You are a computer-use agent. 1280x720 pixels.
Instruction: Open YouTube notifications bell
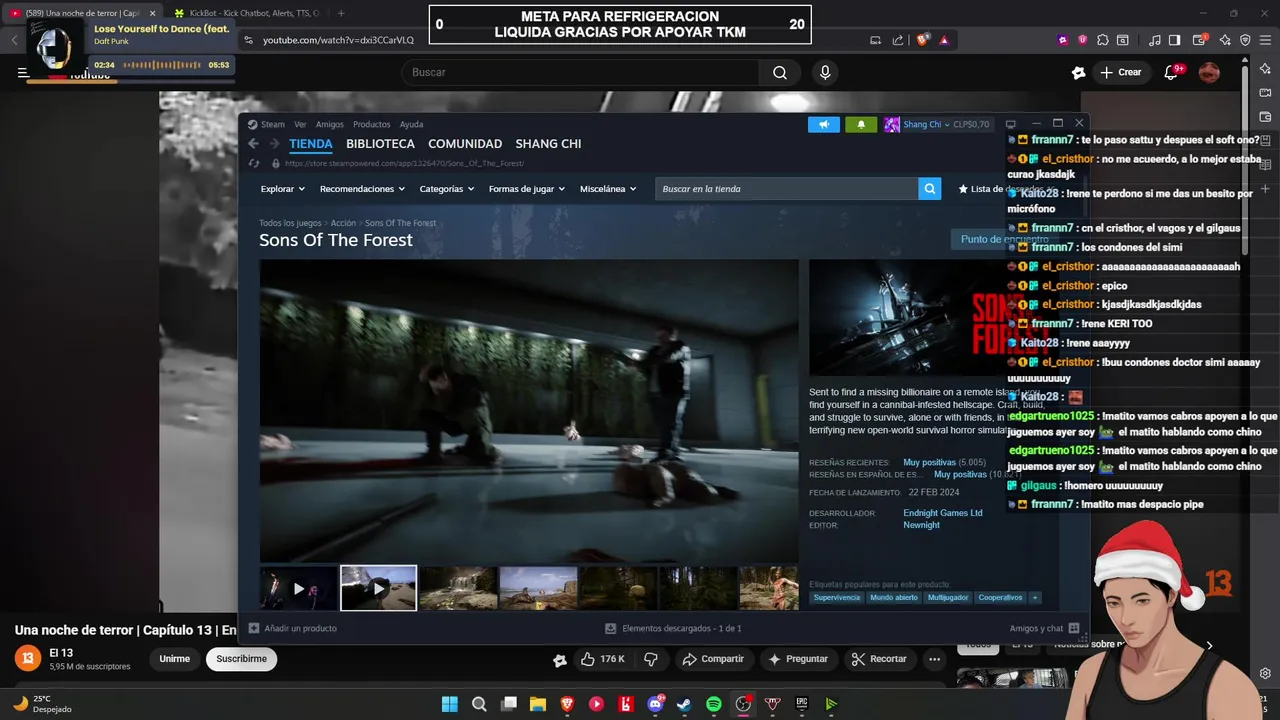[1171, 72]
